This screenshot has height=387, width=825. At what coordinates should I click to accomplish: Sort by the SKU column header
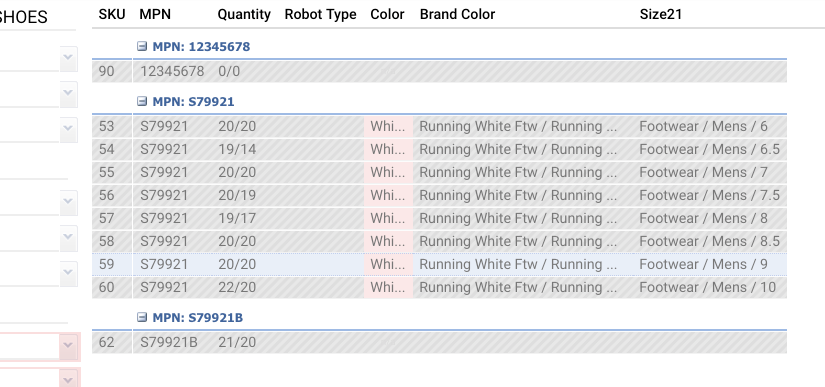(112, 14)
